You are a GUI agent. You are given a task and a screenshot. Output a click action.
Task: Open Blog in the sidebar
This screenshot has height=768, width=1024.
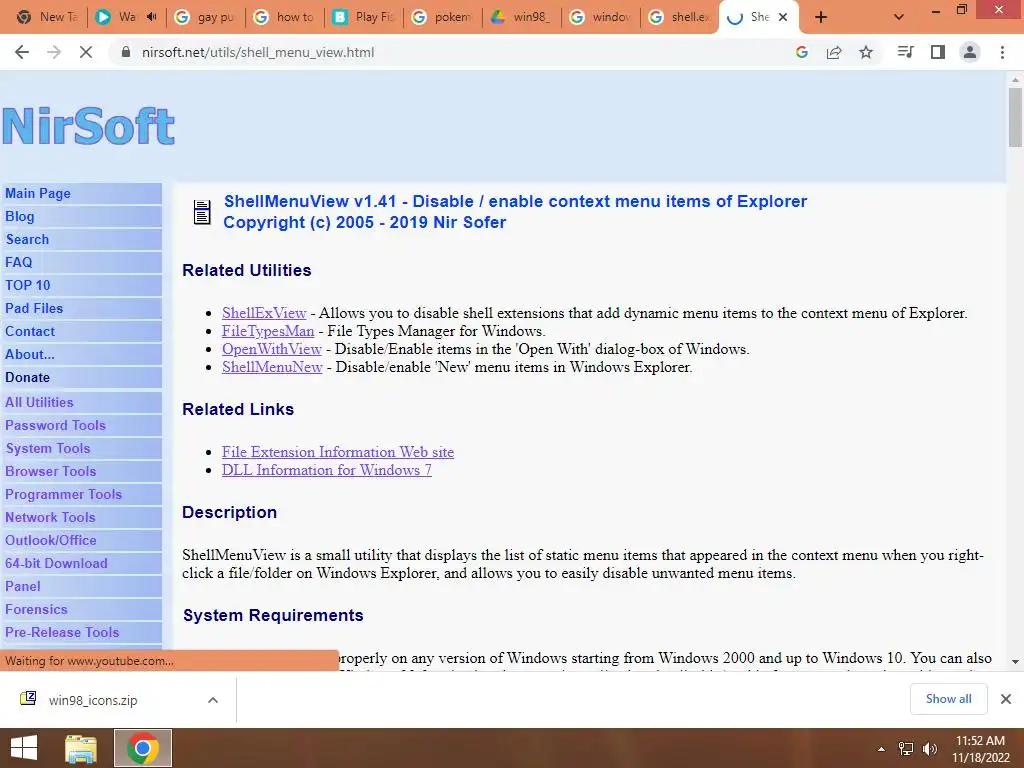(x=81, y=216)
